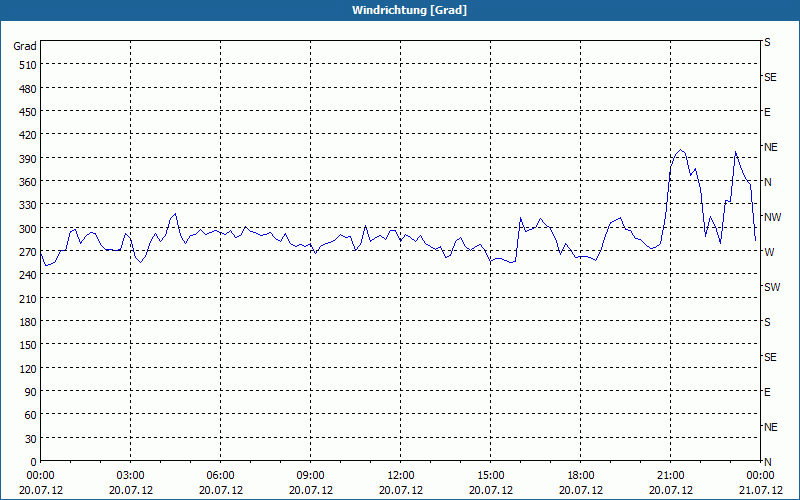Select the 21.07.12 date label
This screenshot has height=500, width=800.
click(x=760, y=490)
